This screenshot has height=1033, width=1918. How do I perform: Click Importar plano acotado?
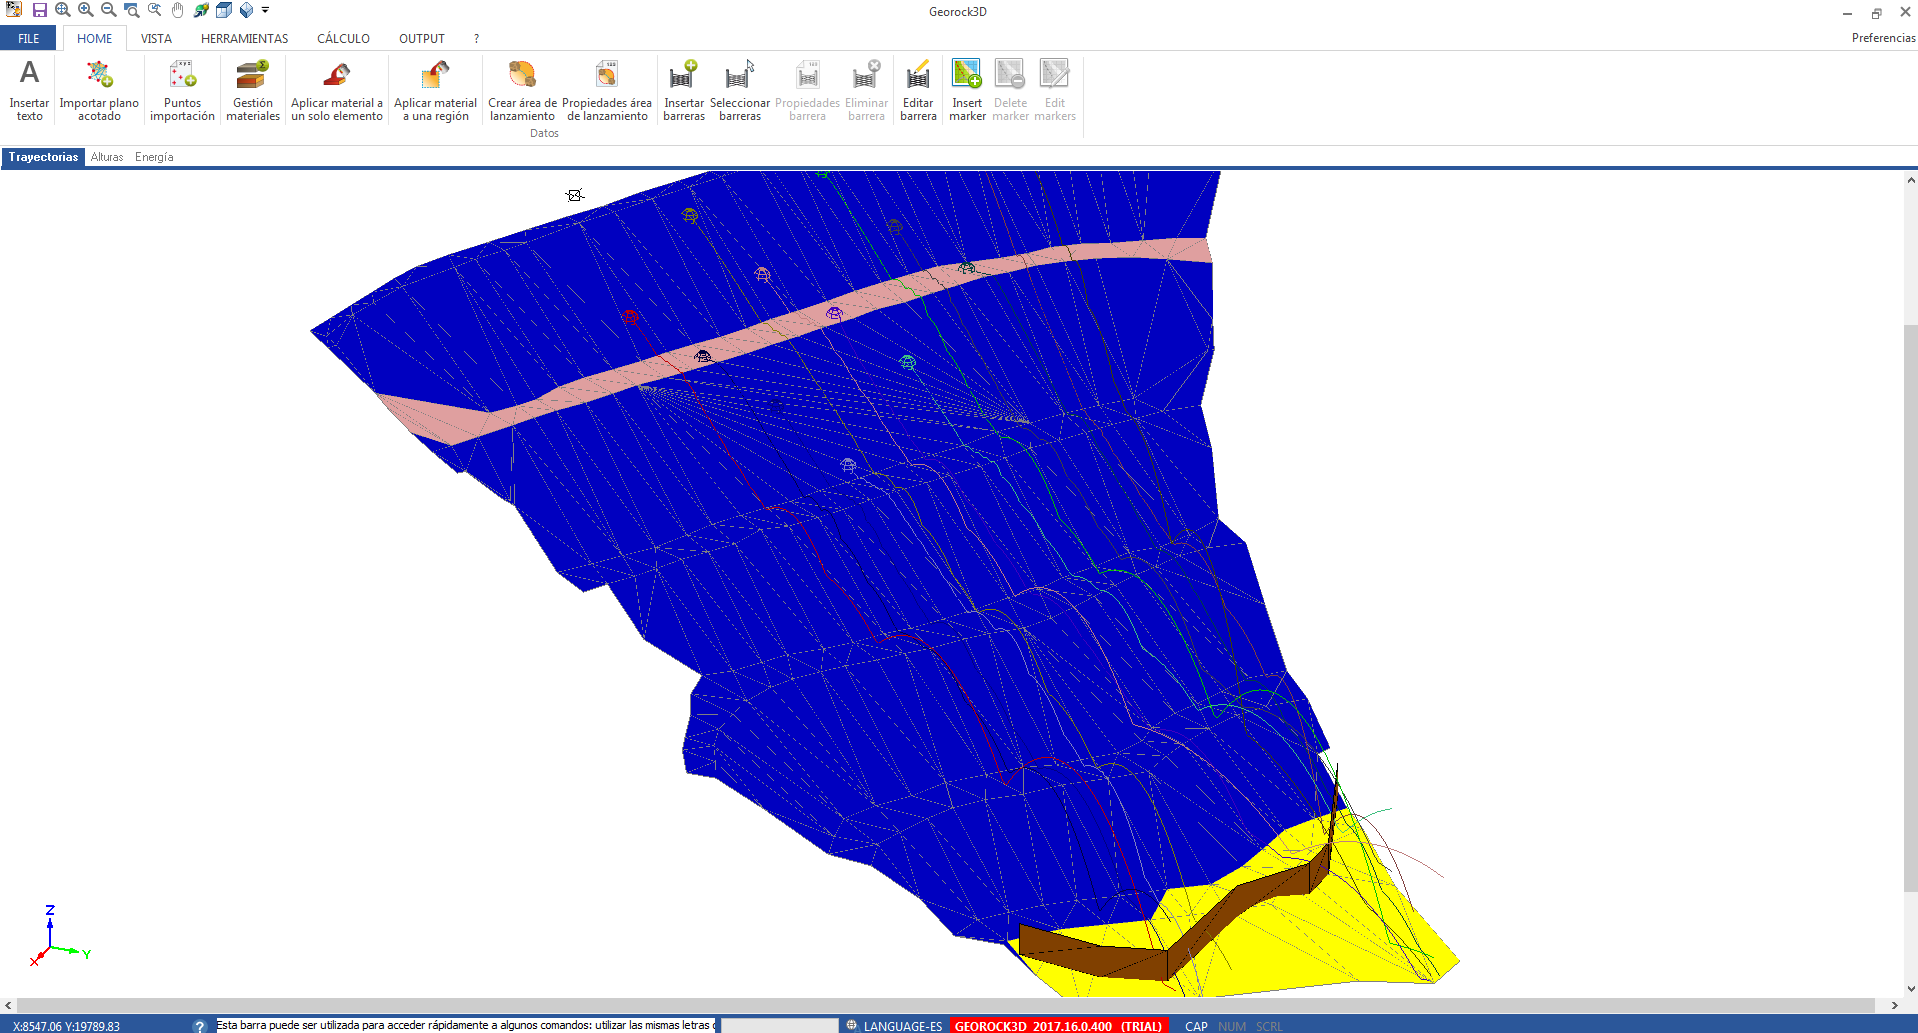pyautogui.click(x=99, y=90)
